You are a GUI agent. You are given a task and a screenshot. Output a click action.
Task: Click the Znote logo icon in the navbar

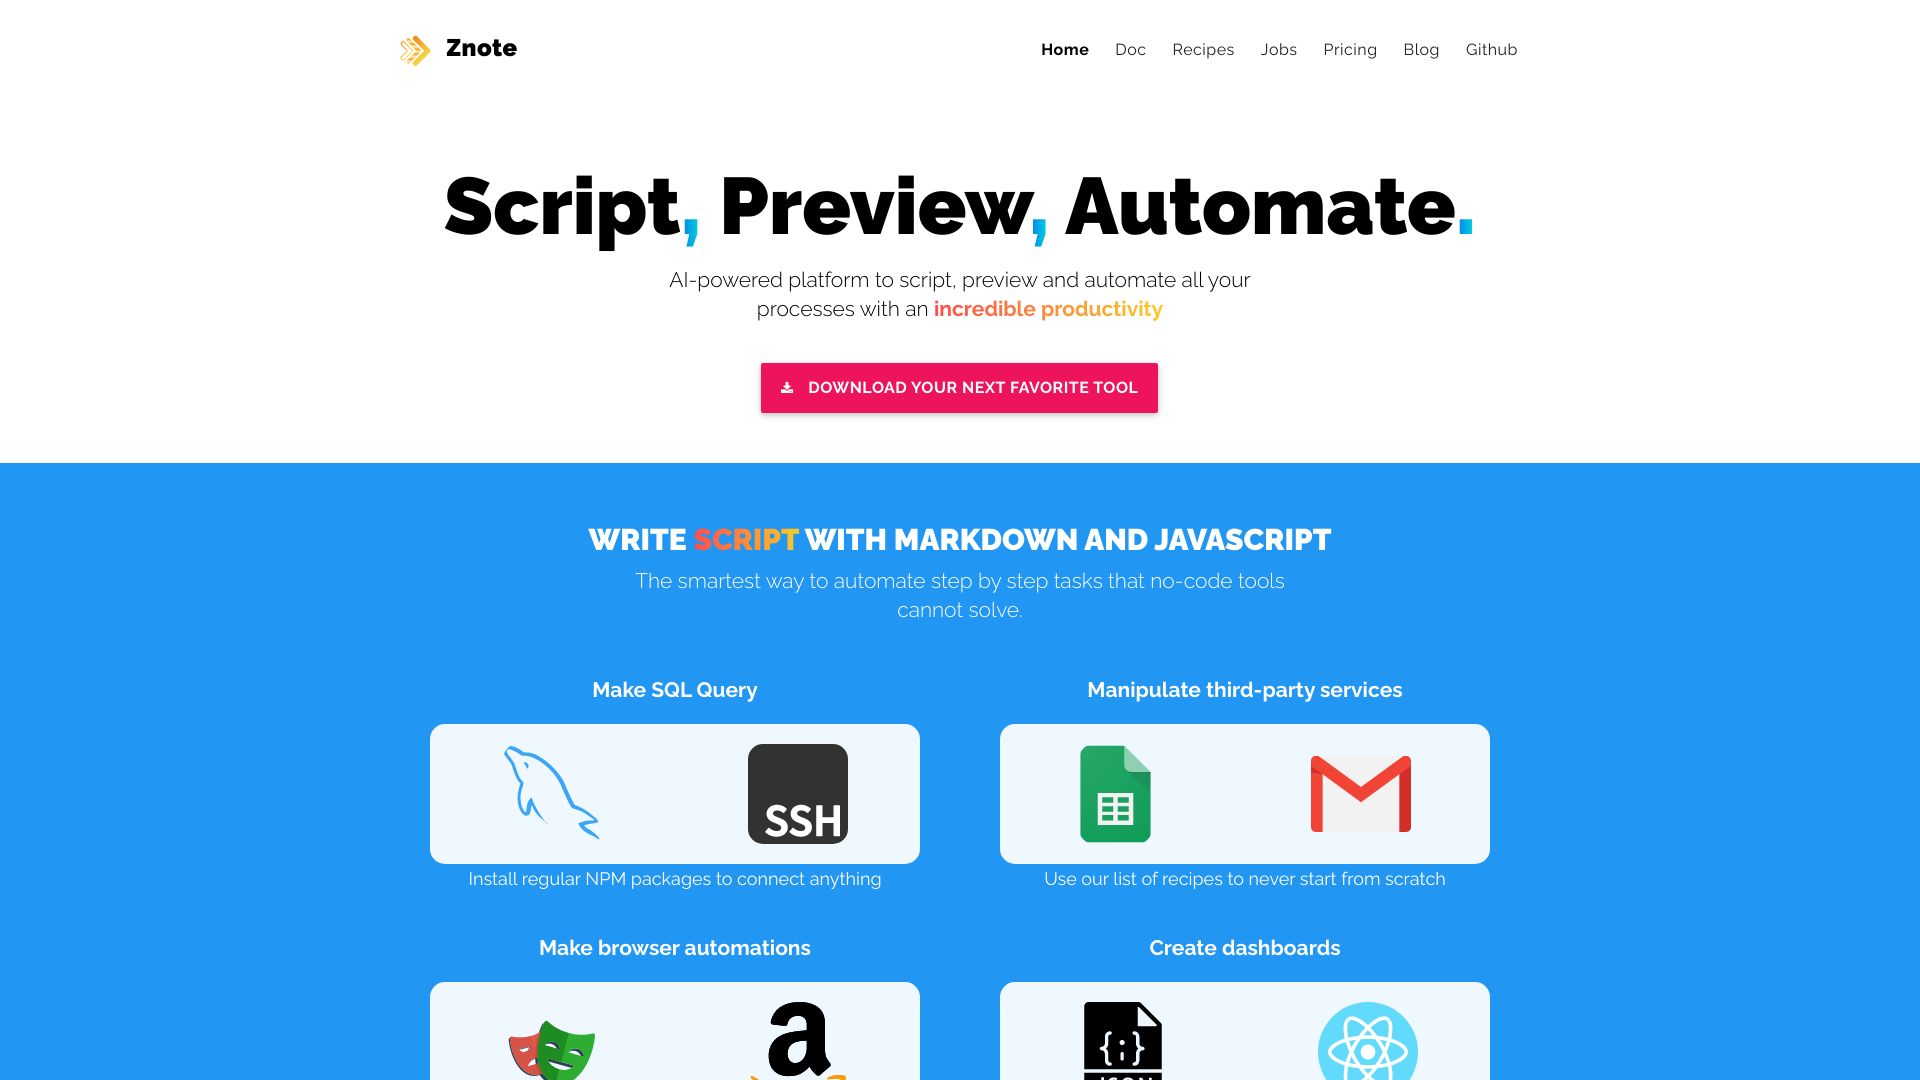pyautogui.click(x=413, y=50)
